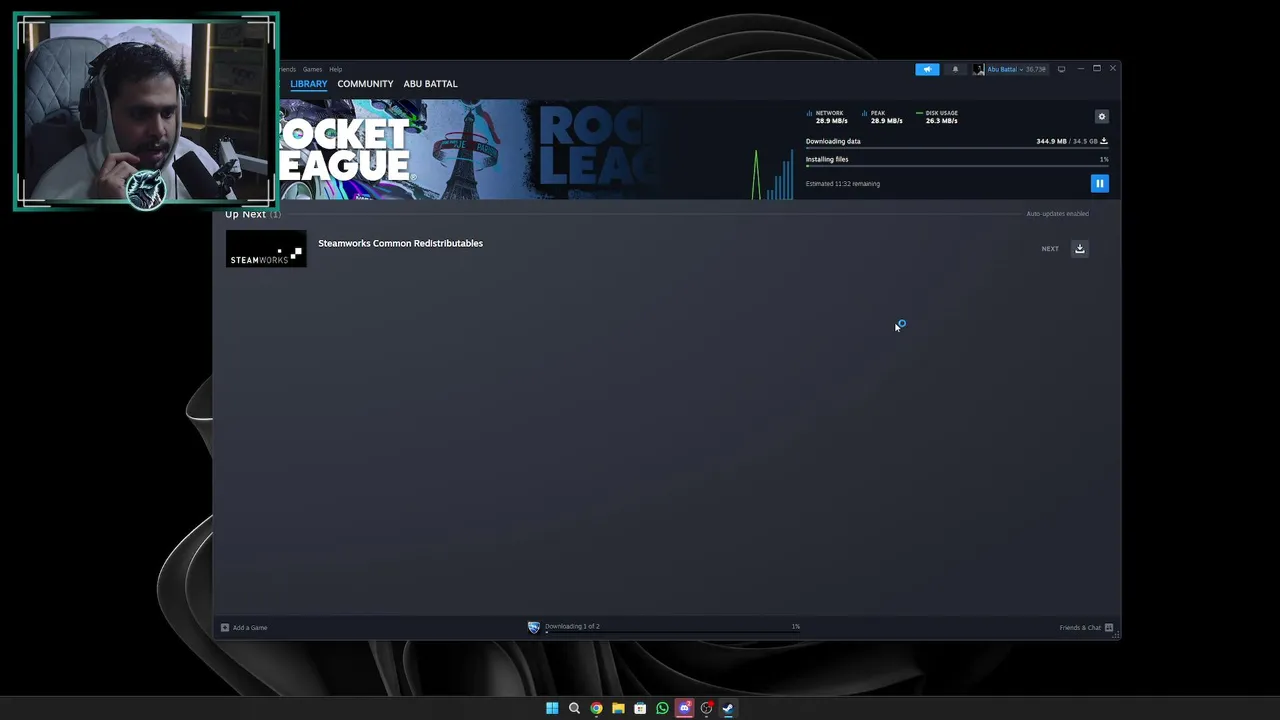This screenshot has width=1280, height=720.
Task: Open the Help menu
Action: point(336,69)
